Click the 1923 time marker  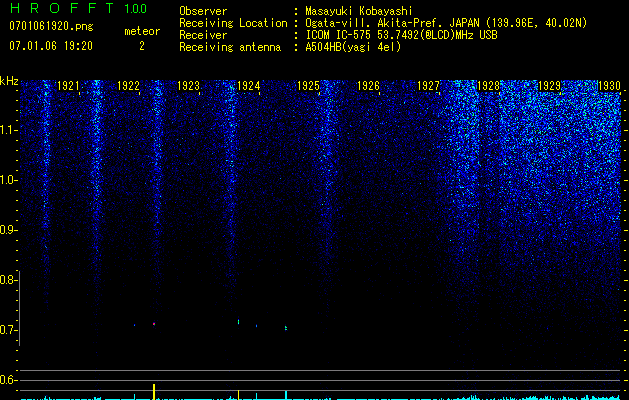tap(188, 86)
